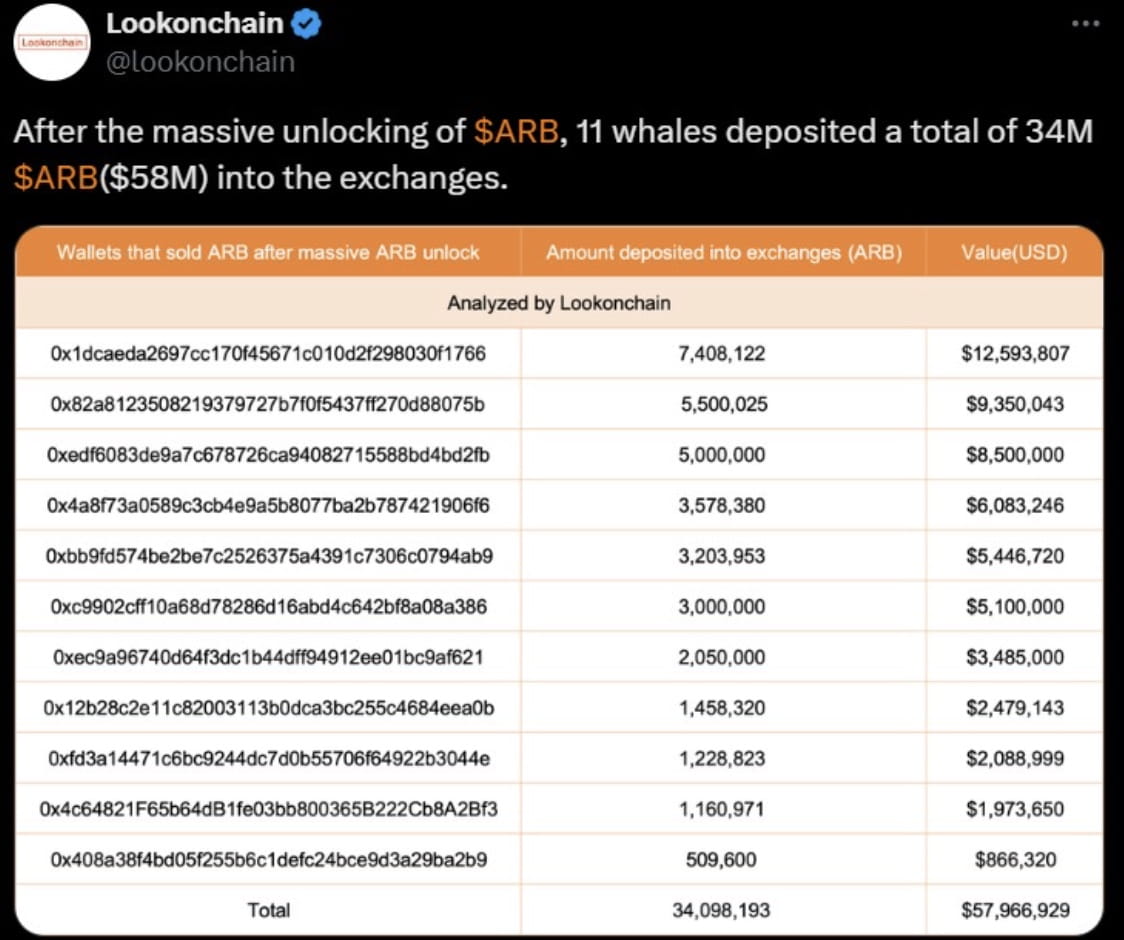Click the Lookonchain logo inside the avatar
1124x940 pixels.
pos(49,43)
